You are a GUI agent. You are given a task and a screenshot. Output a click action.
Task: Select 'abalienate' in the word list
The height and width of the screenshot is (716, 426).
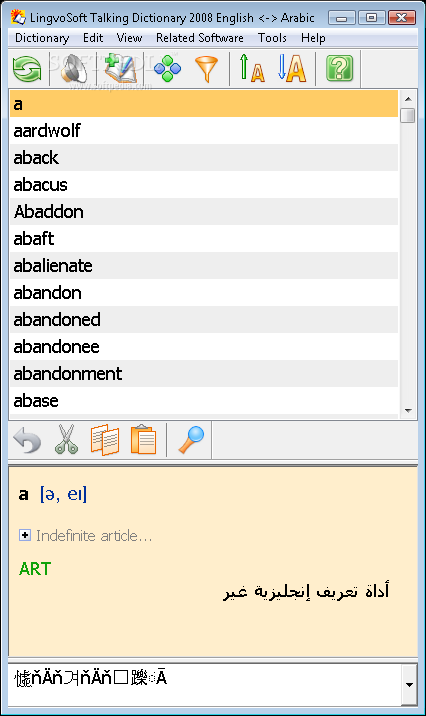pos(204,265)
